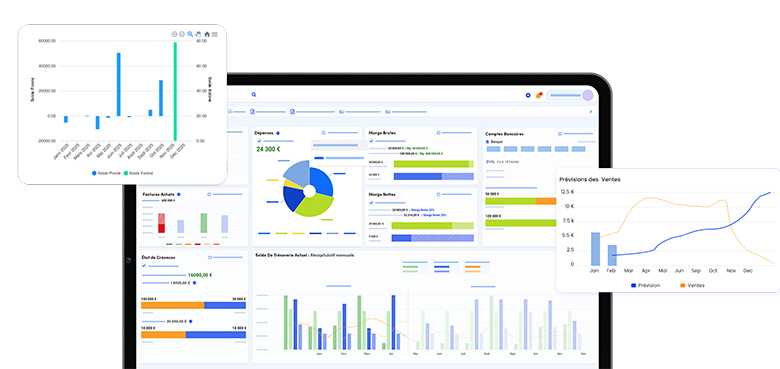
Task: Click the Solde De Trésorerie Actuel heading
Action: 304,255
